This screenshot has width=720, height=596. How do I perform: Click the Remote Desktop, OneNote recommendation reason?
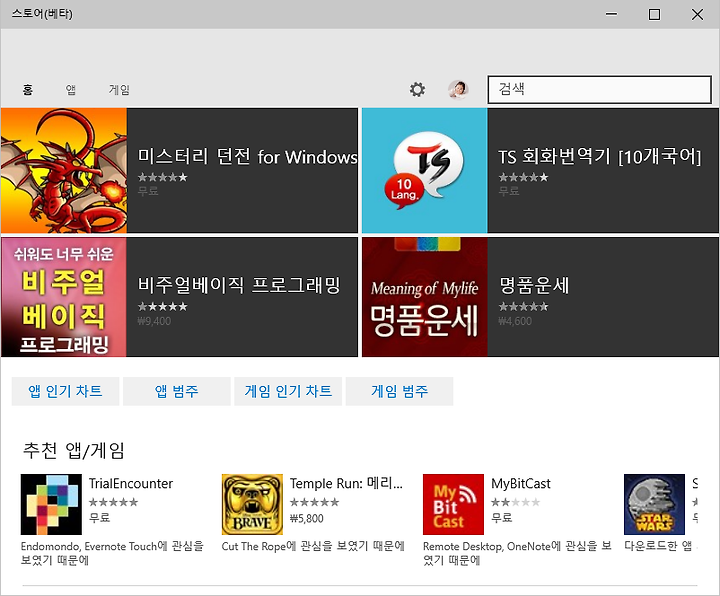pos(517,553)
